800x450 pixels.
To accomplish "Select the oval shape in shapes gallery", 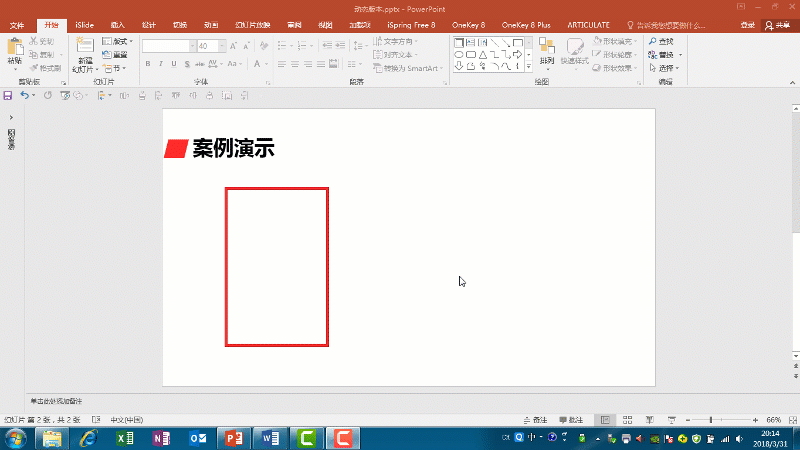I will pyautogui.click(x=459, y=55).
